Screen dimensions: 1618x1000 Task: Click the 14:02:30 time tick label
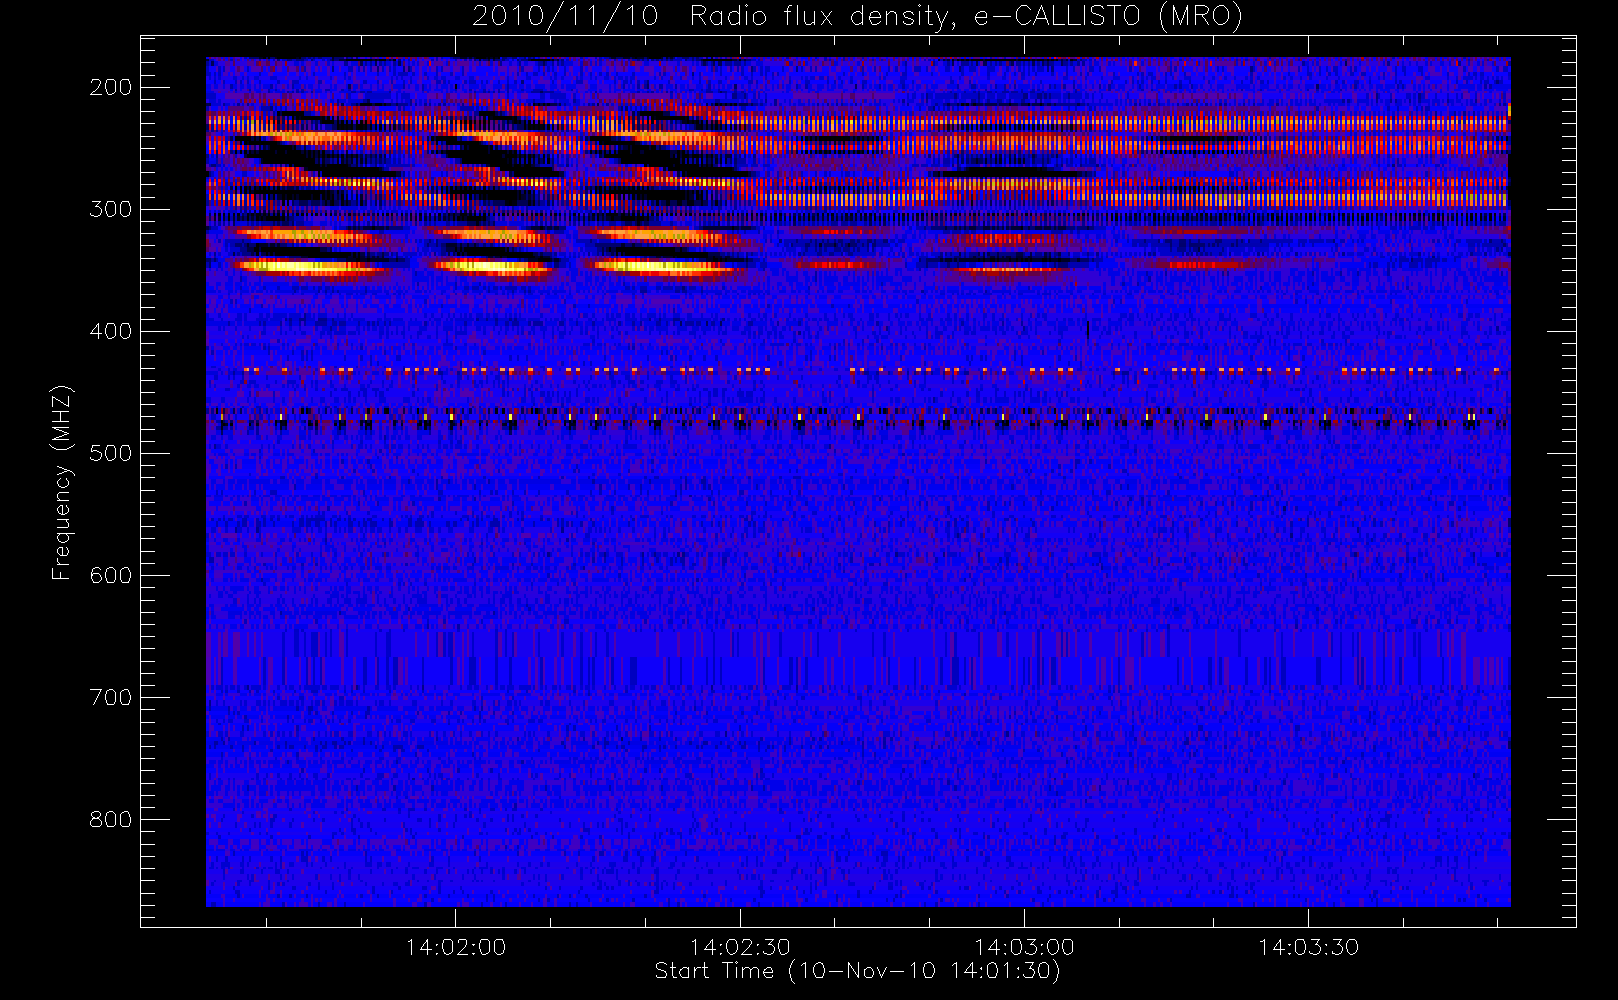coord(740,947)
